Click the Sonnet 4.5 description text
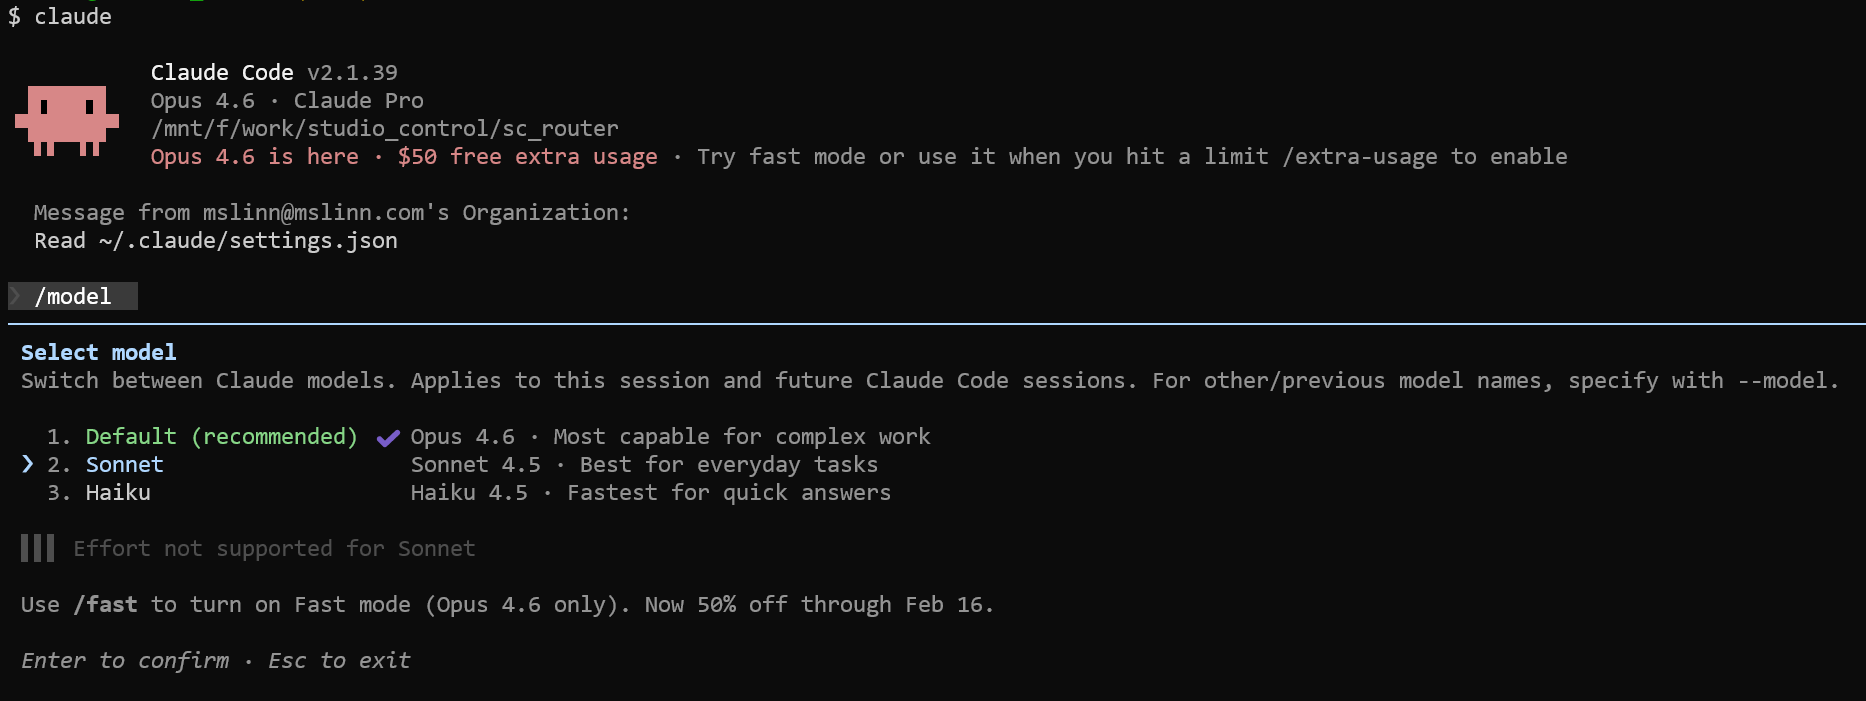Image resolution: width=1866 pixels, height=701 pixels. pyautogui.click(x=644, y=465)
